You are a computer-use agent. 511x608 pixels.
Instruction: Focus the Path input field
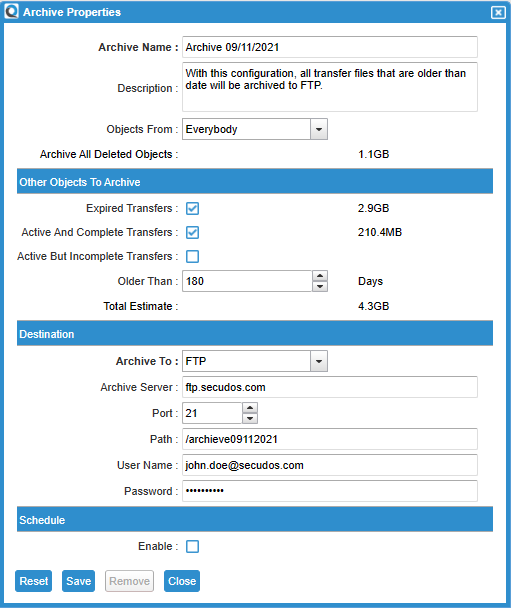coord(330,439)
